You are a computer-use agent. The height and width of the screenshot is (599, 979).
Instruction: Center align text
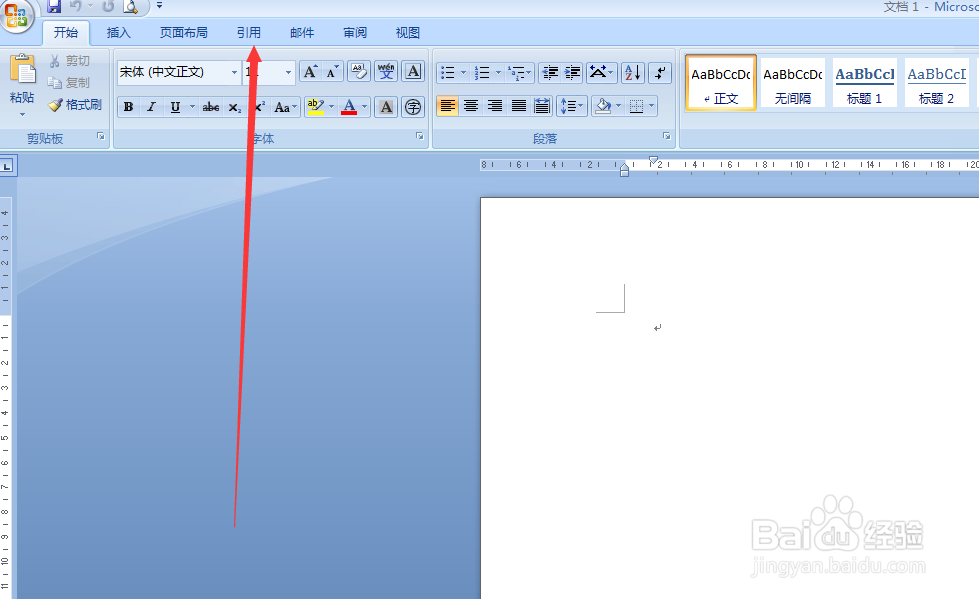point(471,106)
